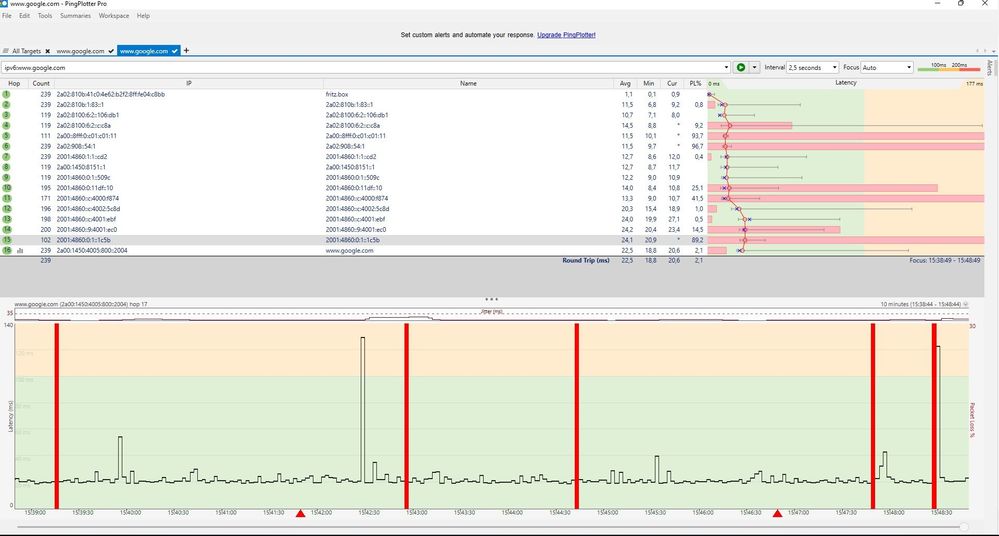Click the hop 10 green circle icon

click(x=6, y=188)
